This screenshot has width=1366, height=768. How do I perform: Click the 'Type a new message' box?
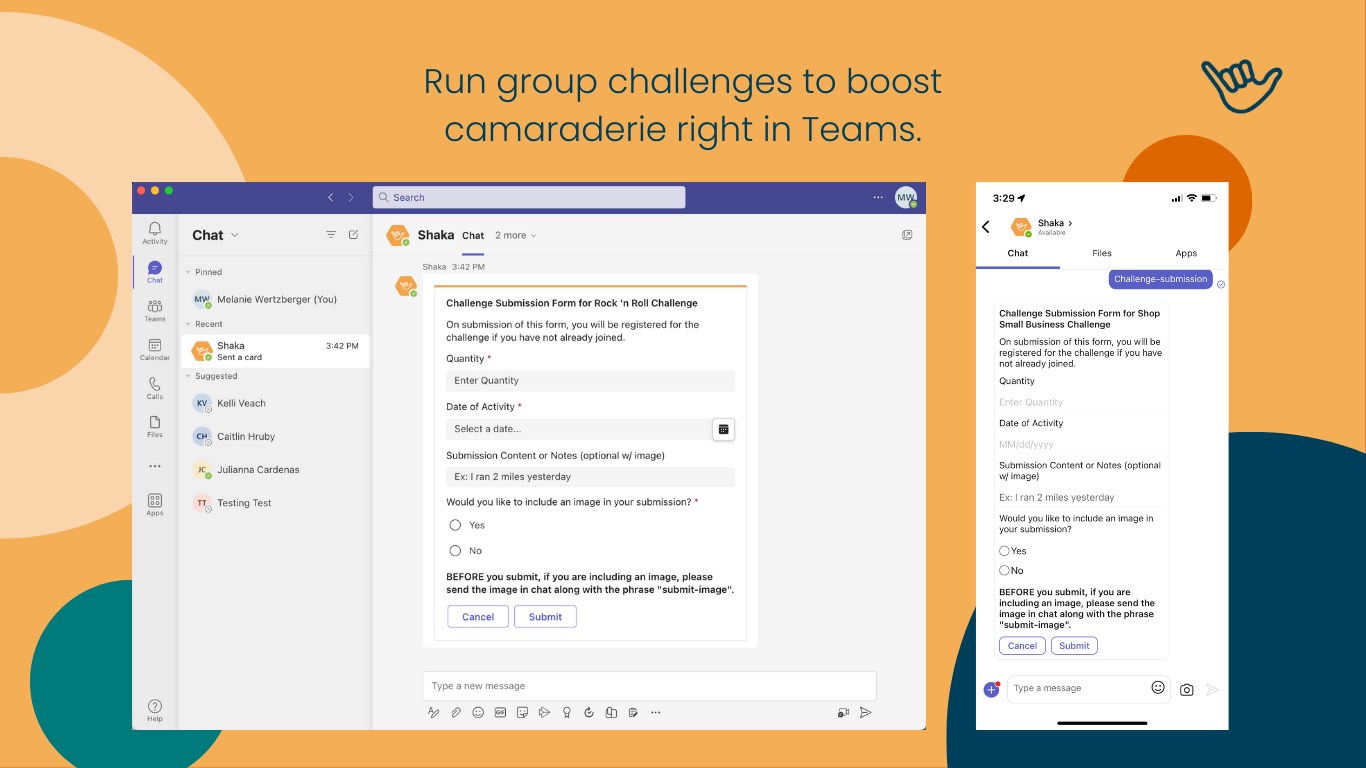pos(650,686)
